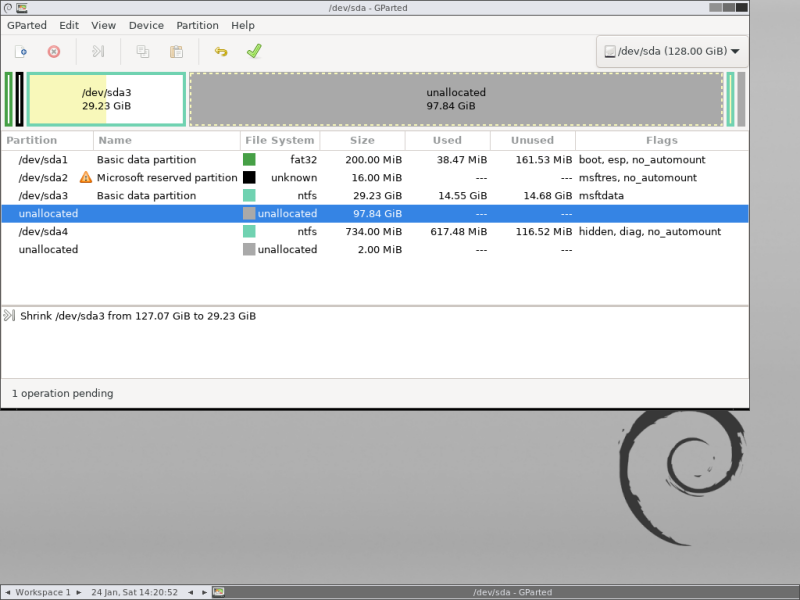Click the pending shrink operation icon
Image resolution: width=800 pixels, height=600 pixels.
[9, 316]
